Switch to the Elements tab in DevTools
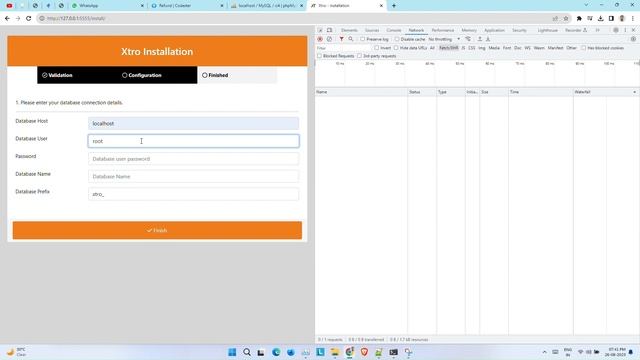 click(x=349, y=30)
